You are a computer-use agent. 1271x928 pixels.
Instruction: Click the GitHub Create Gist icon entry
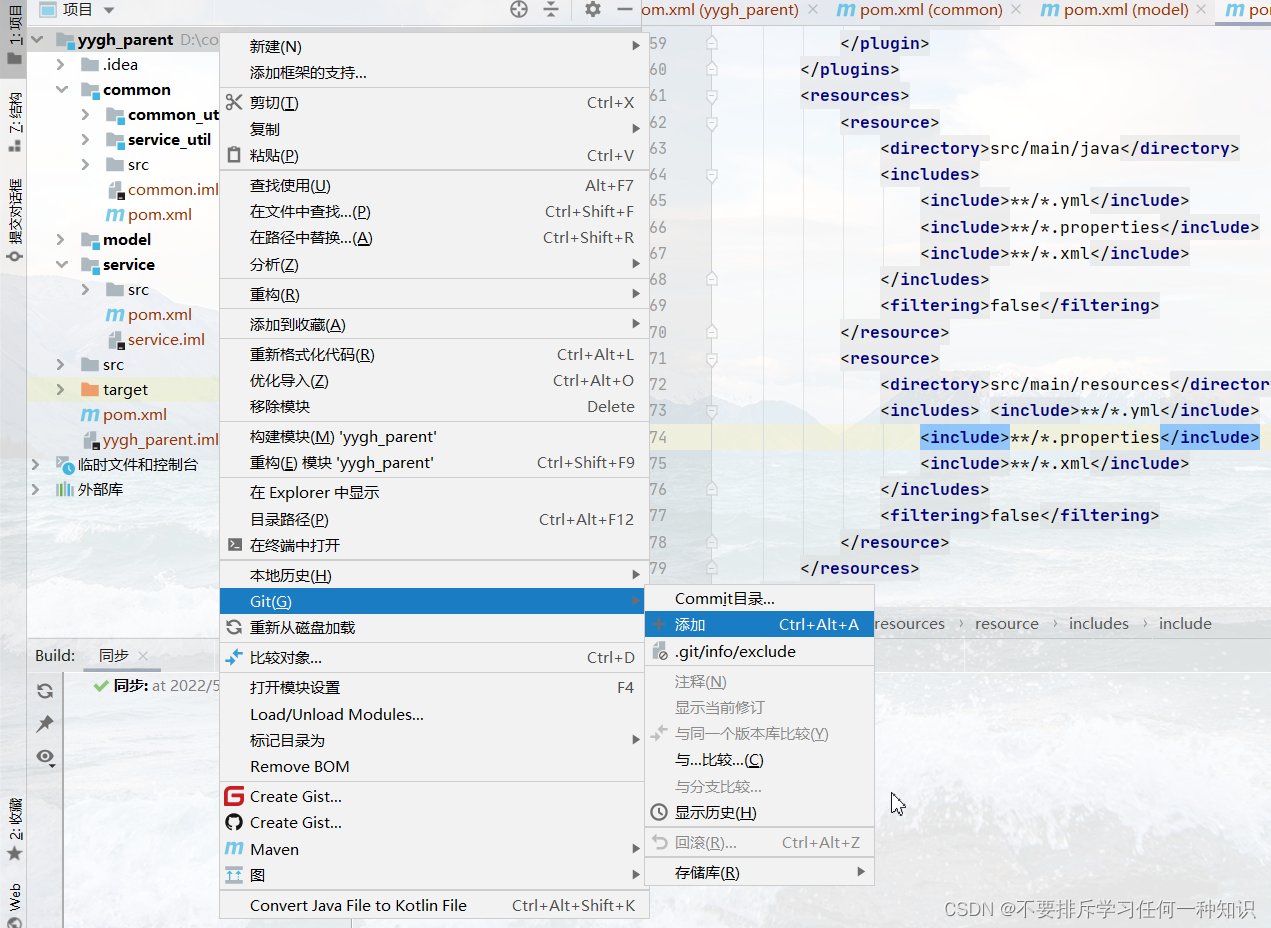(434, 823)
